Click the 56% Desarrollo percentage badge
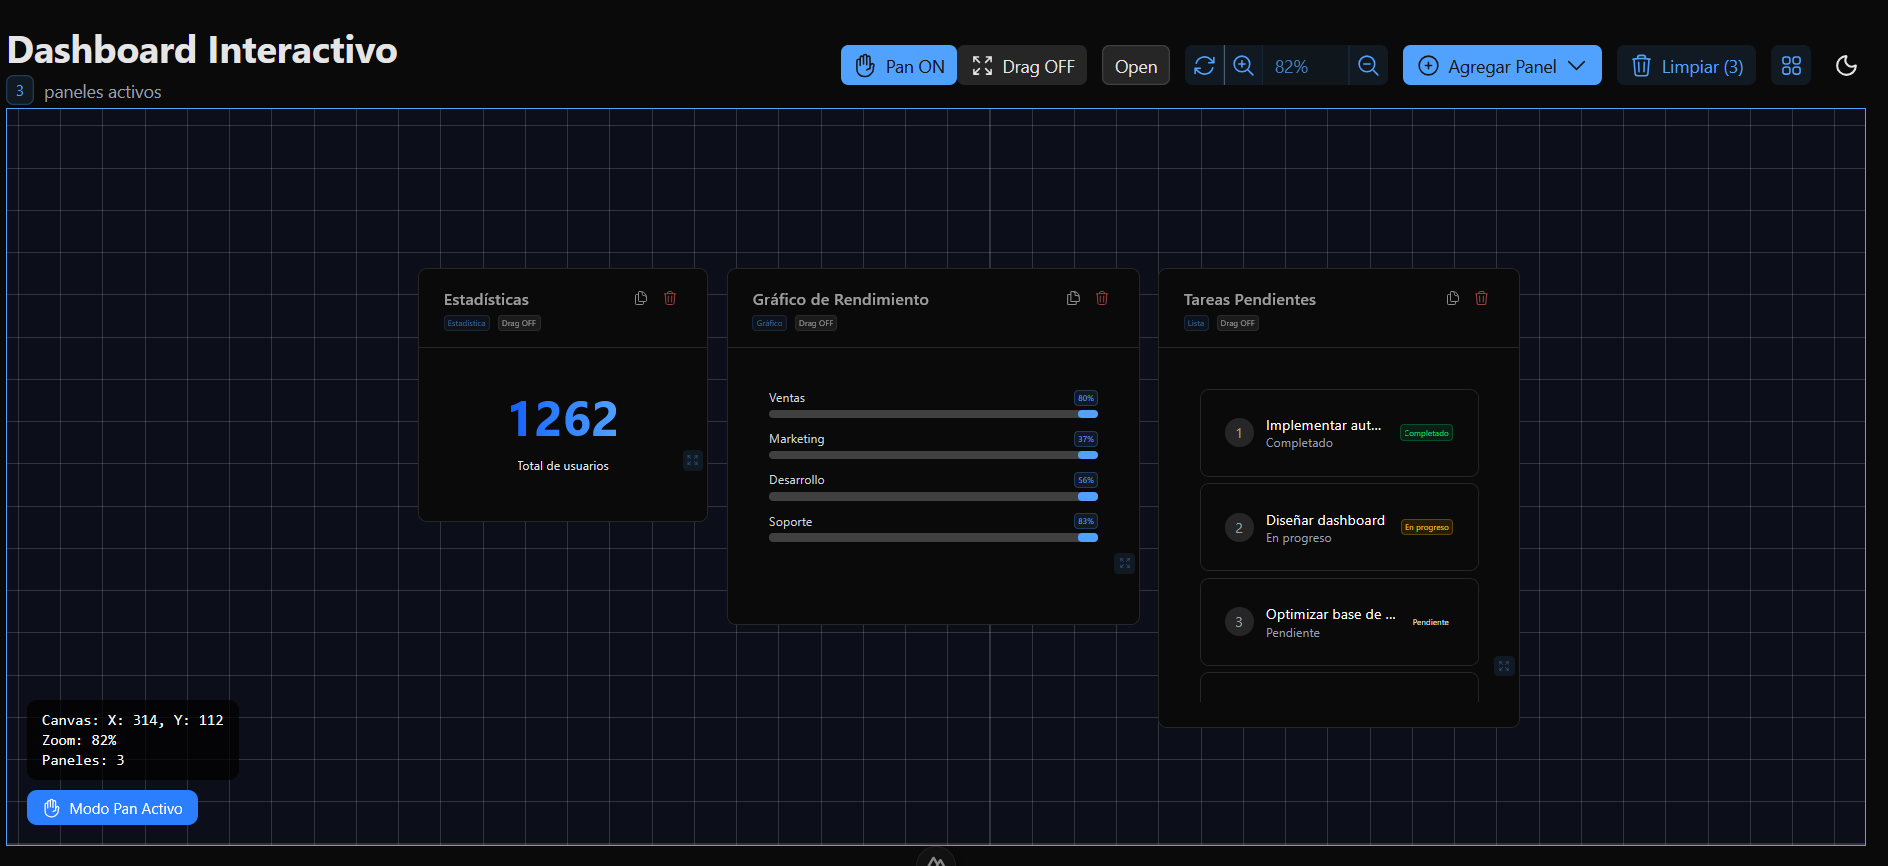The image size is (1888, 866). tap(1086, 480)
